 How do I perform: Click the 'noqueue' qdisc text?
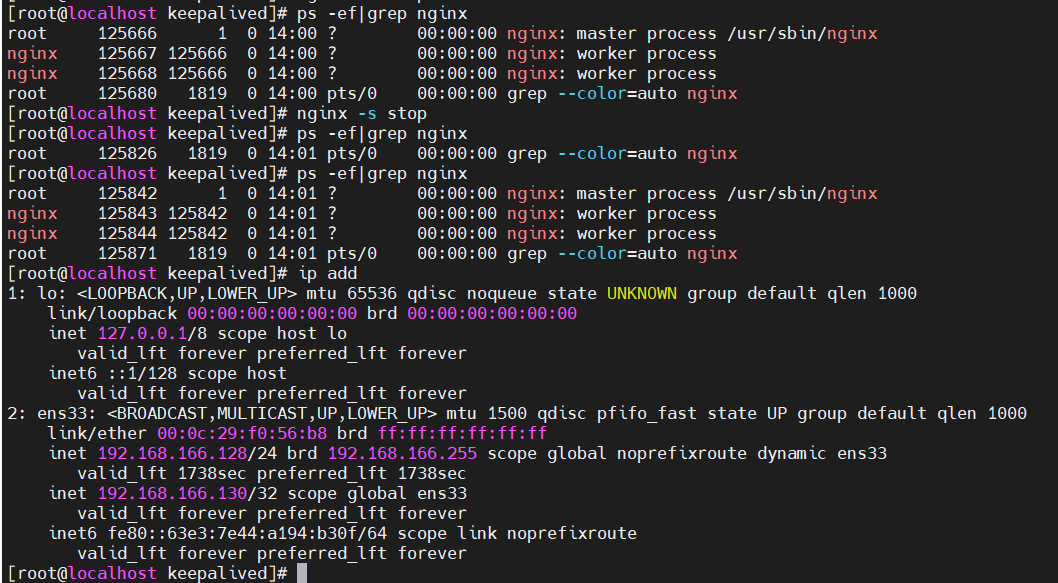tap(502, 294)
